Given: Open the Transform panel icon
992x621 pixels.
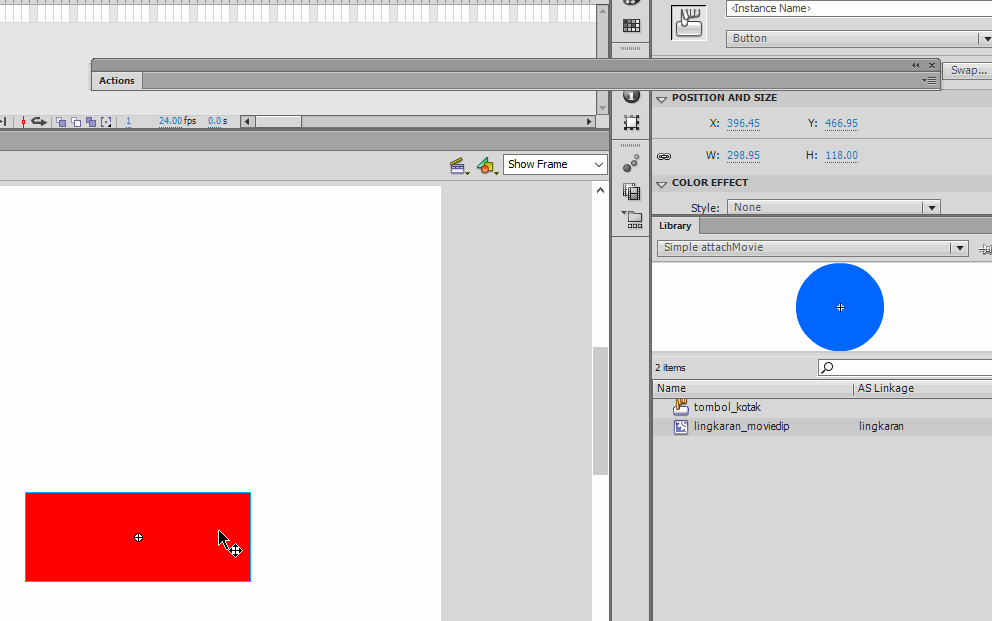Looking at the screenshot, I should [631, 122].
